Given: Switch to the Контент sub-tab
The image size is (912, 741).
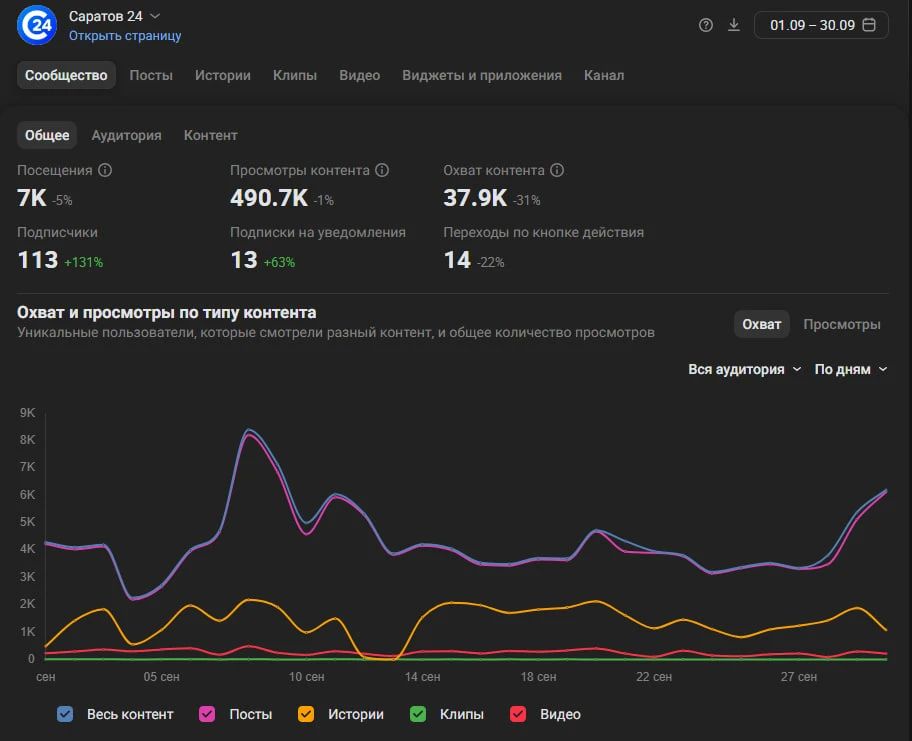Looking at the screenshot, I should tap(211, 135).
